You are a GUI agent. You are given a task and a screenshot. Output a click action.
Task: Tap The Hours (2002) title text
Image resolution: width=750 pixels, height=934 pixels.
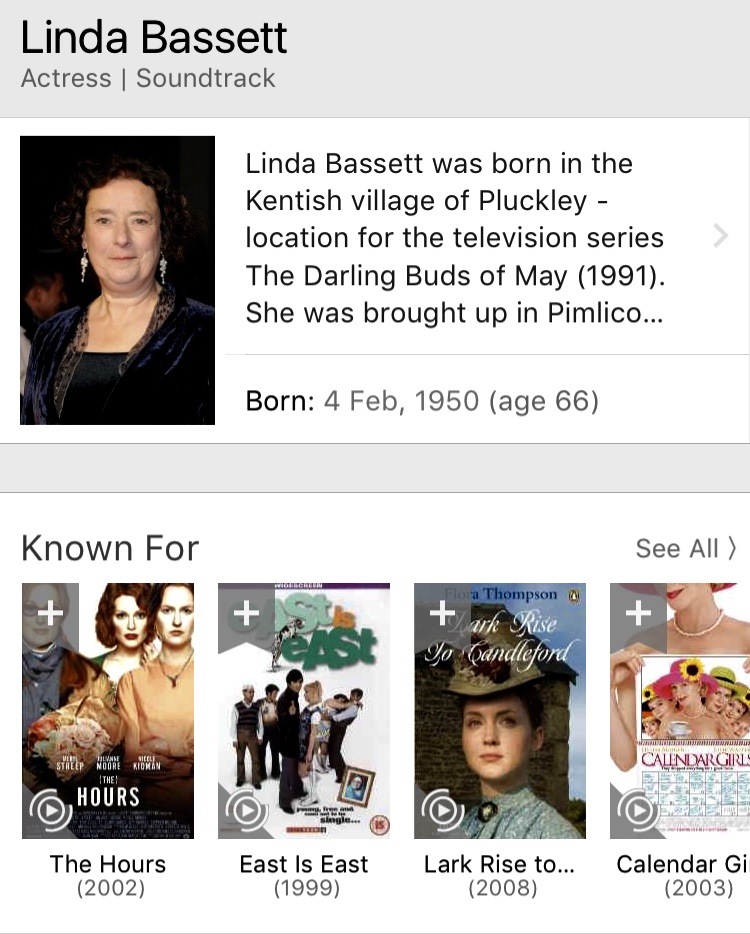108,875
